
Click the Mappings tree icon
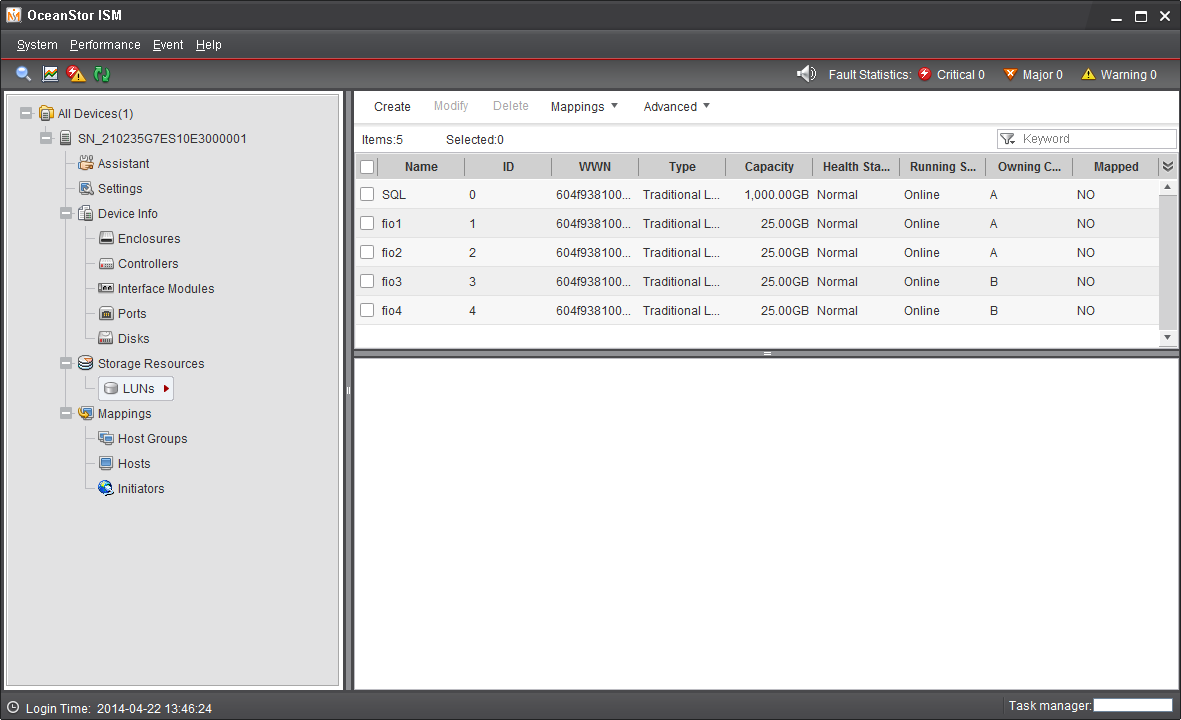[x=86, y=413]
